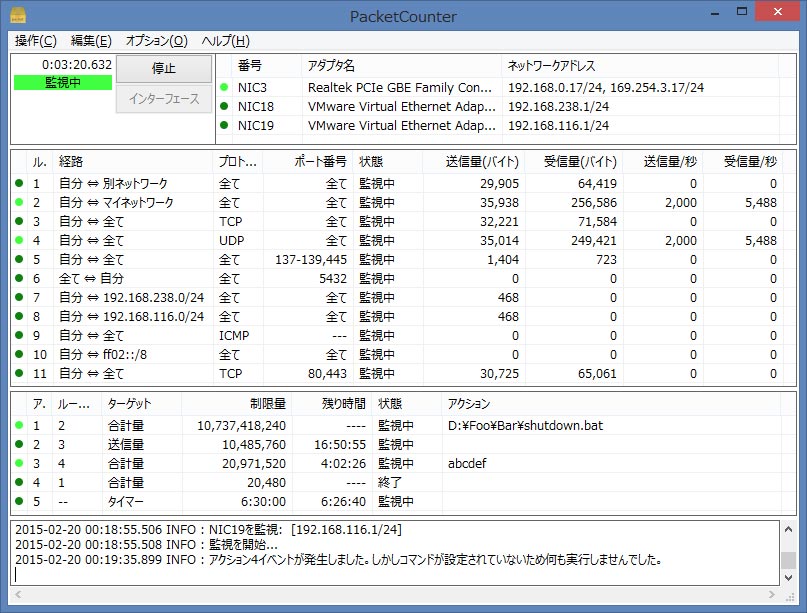Click the アクション column header
Viewport: 807px width, 613px height.
pos(611,404)
